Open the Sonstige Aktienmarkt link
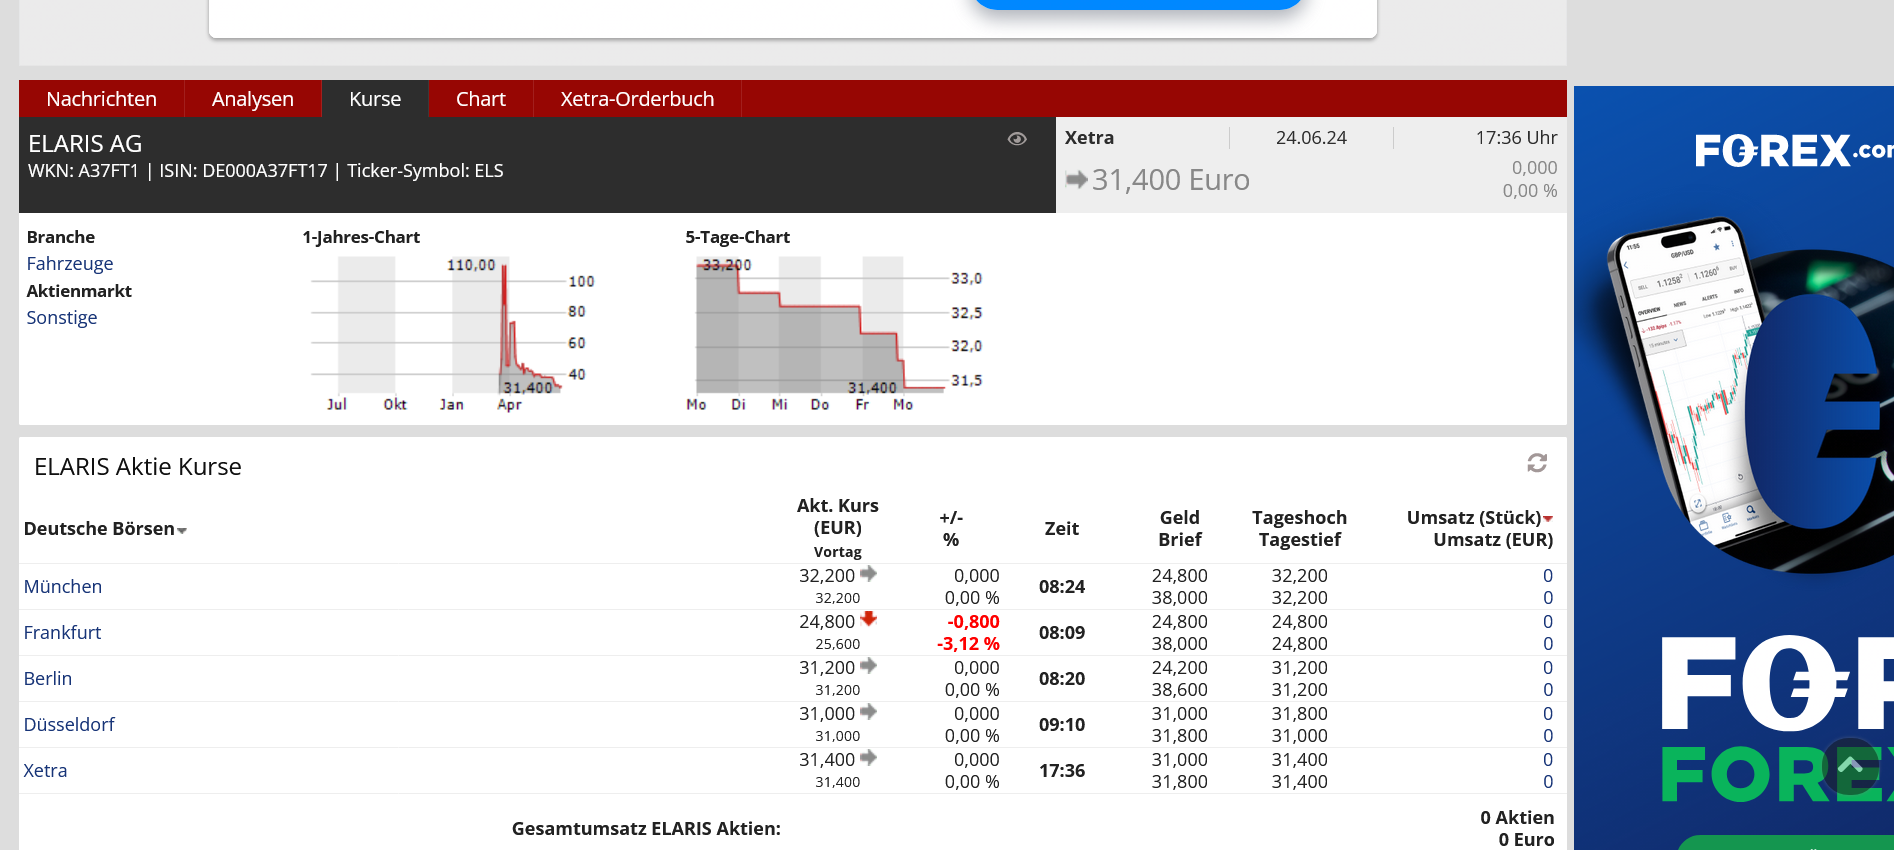Image resolution: width=1894 pixels, height=850 pixels. [62, 318]
